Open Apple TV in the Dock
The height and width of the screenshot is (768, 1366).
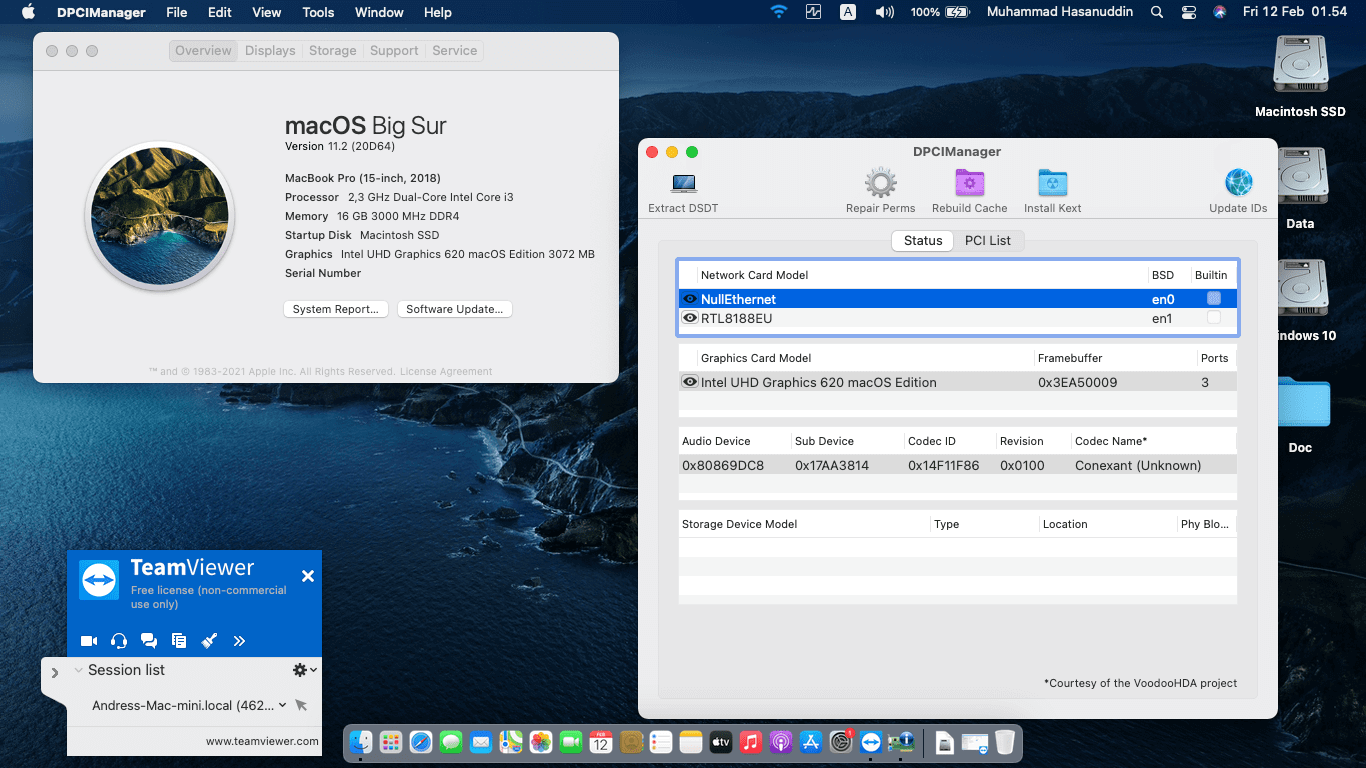point(721,742)
